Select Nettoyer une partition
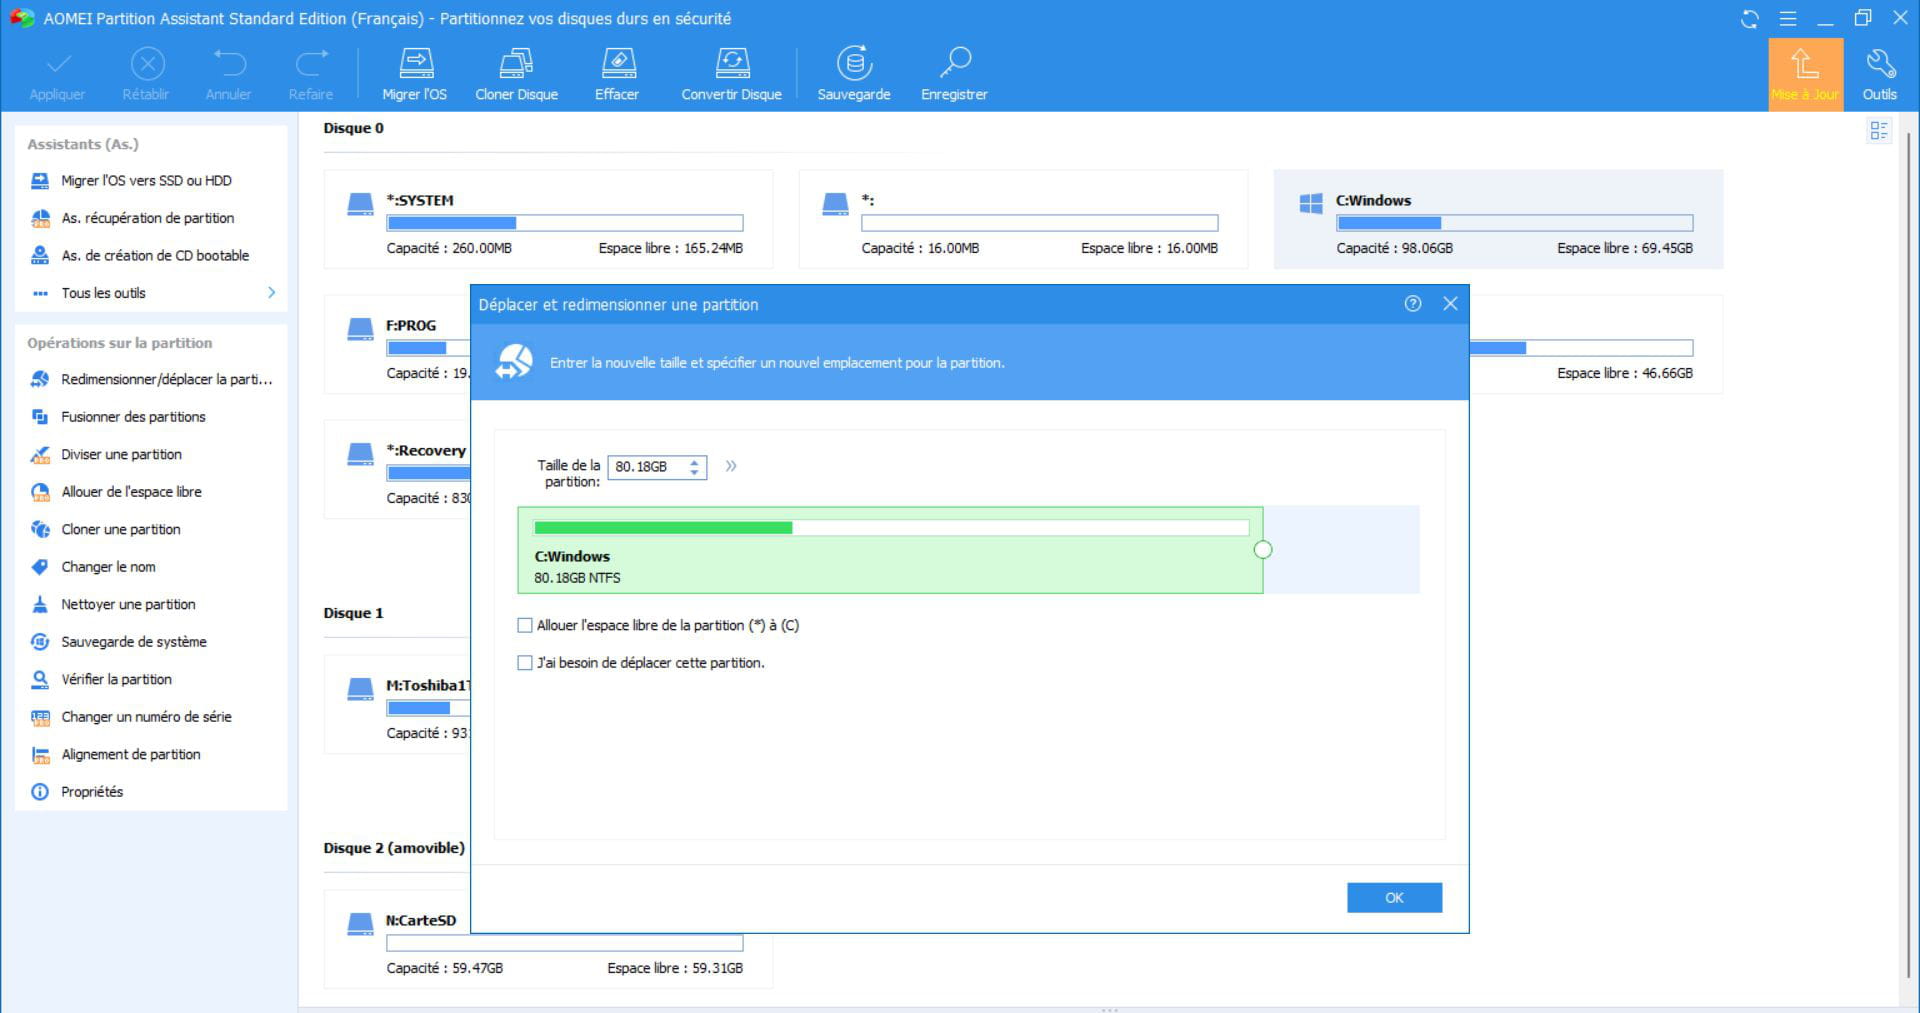The width and height of the screenshot is (1920, 1013). click(x=128, y=605)
